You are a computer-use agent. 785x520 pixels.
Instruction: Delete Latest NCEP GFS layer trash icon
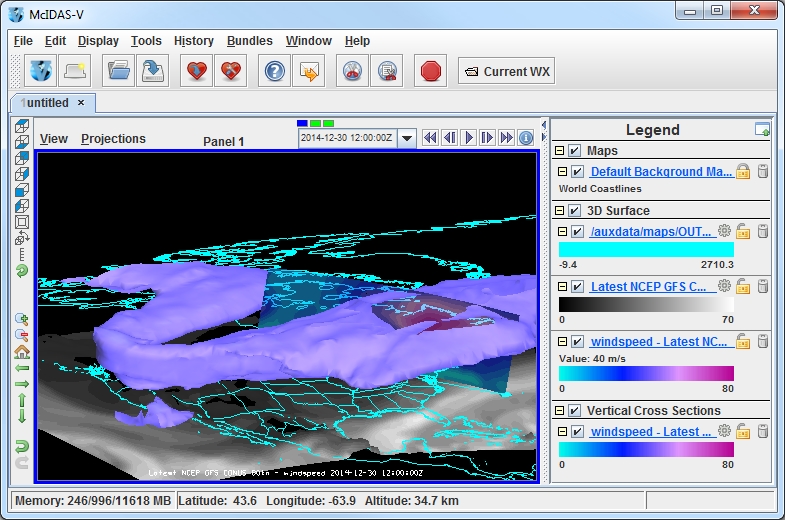[x=762, y=286]
